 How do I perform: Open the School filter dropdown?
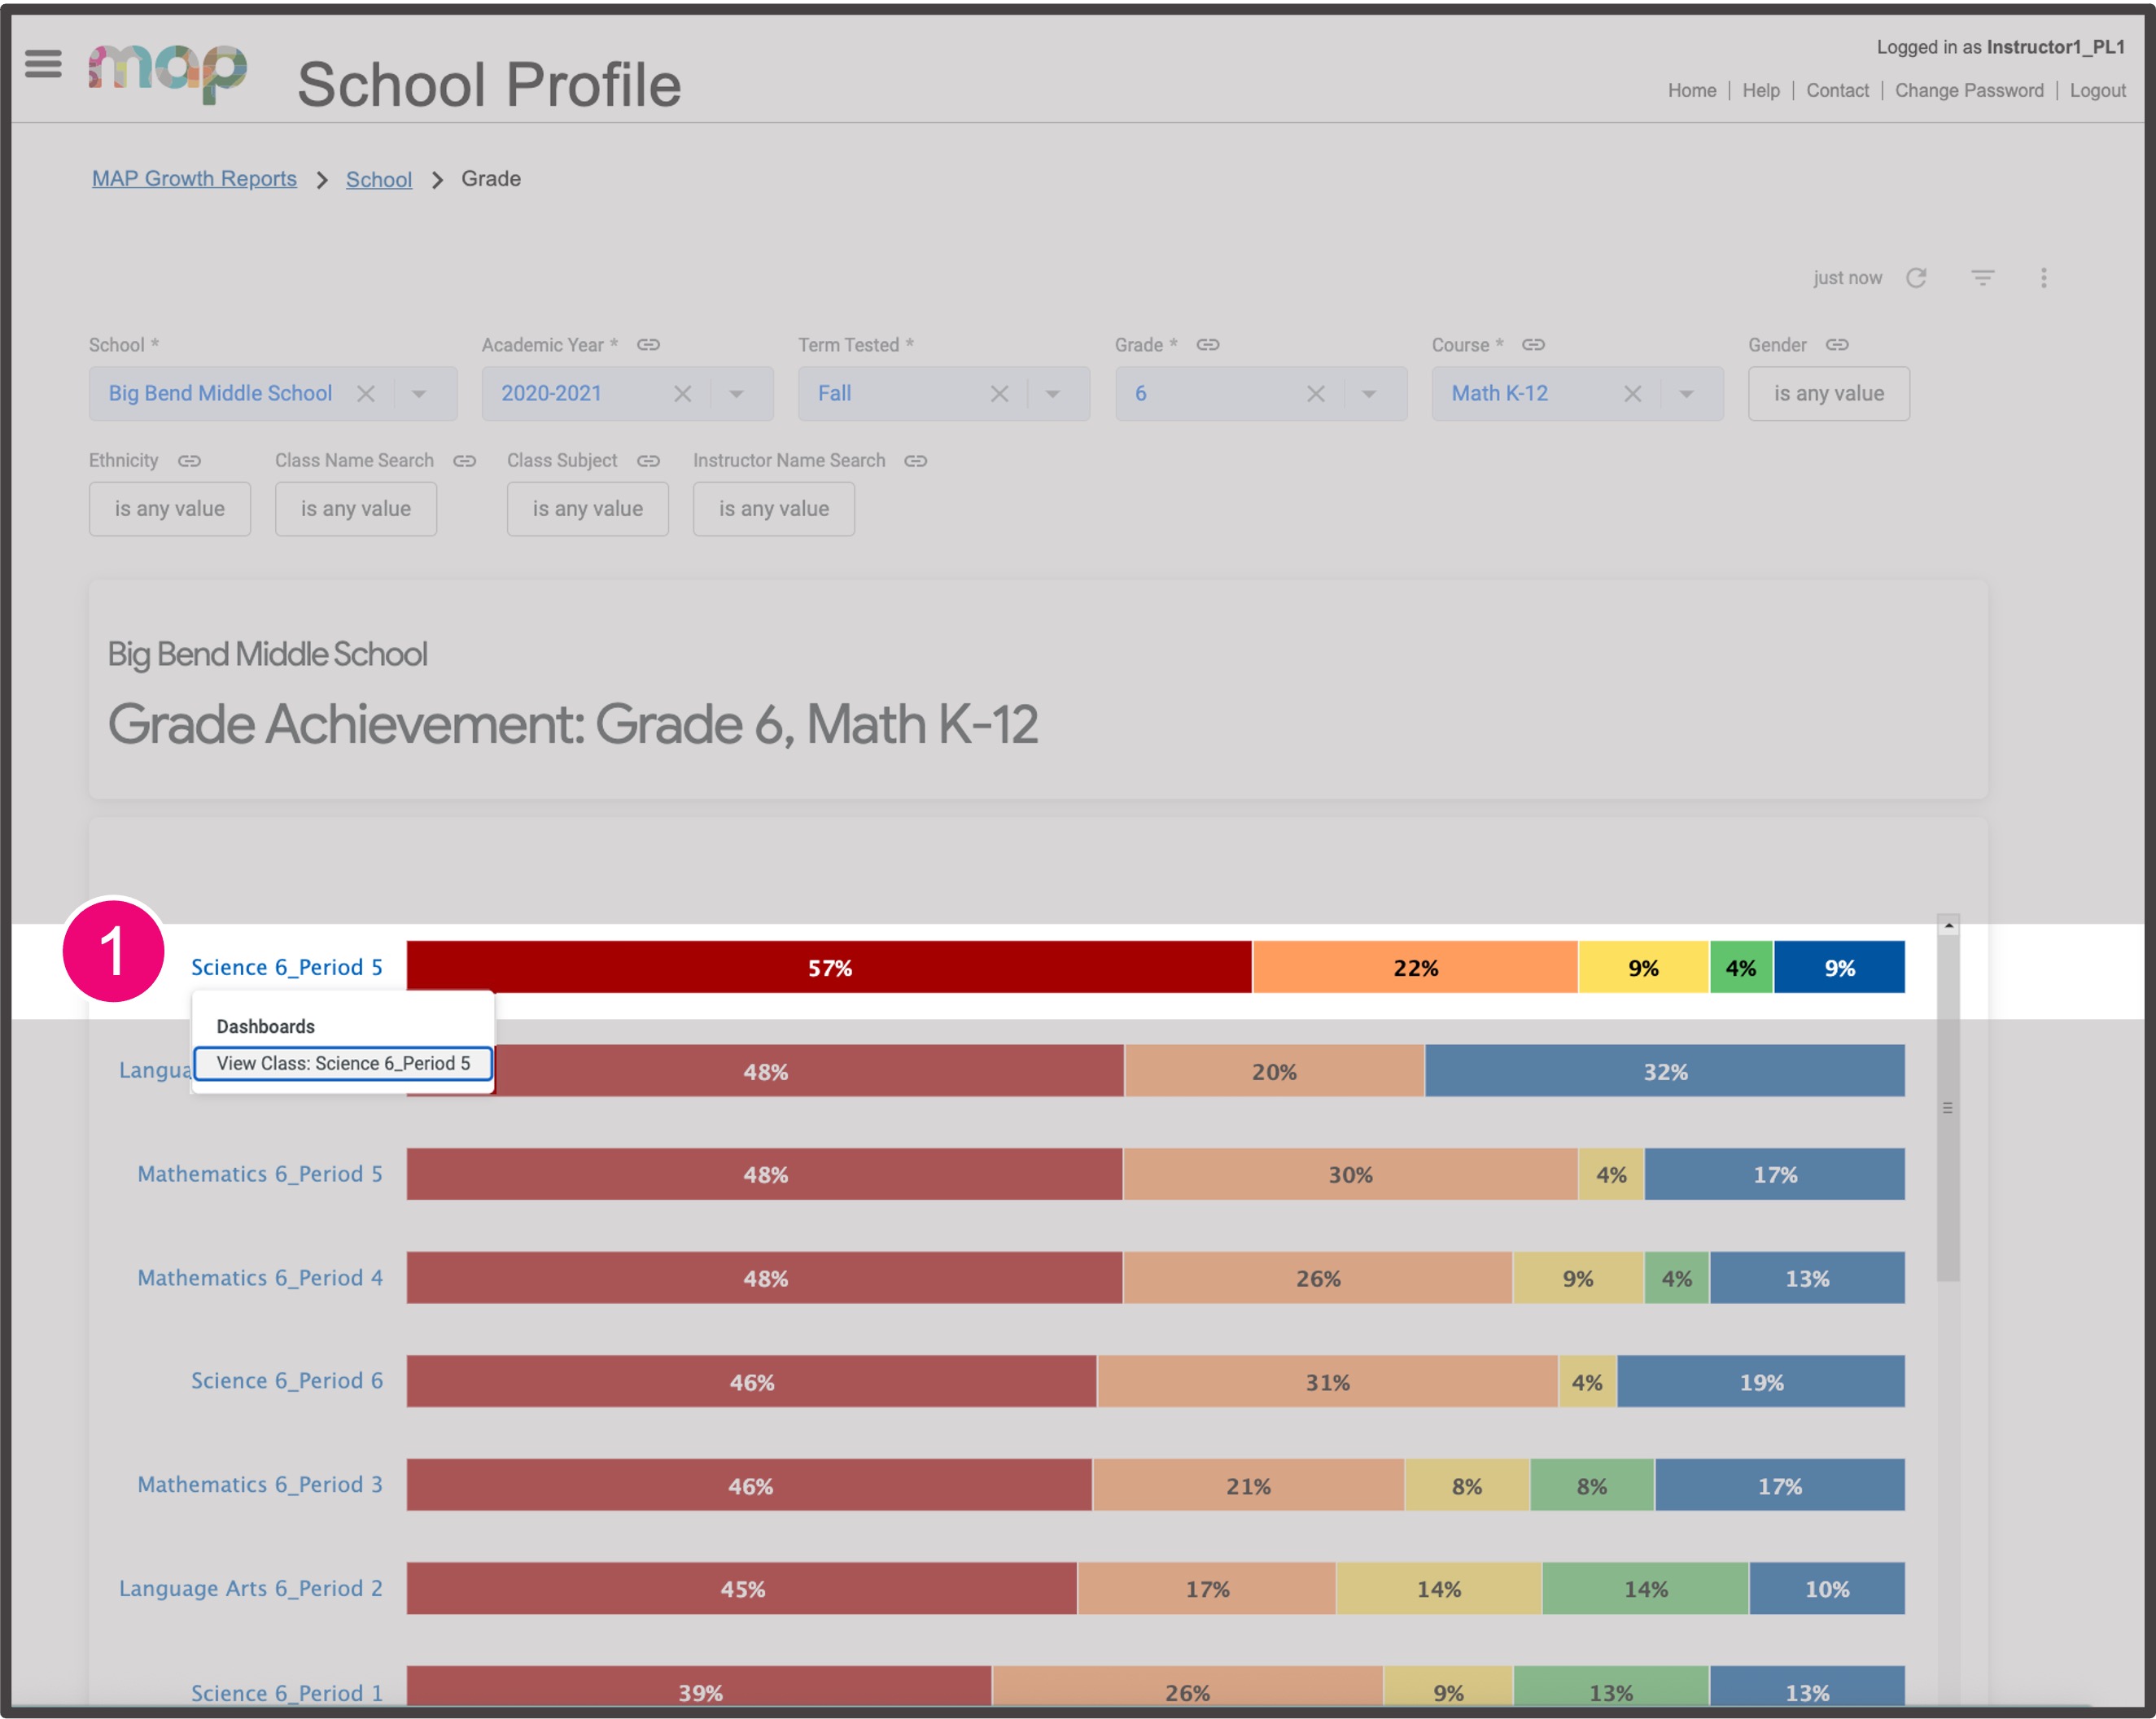(419, 393)
